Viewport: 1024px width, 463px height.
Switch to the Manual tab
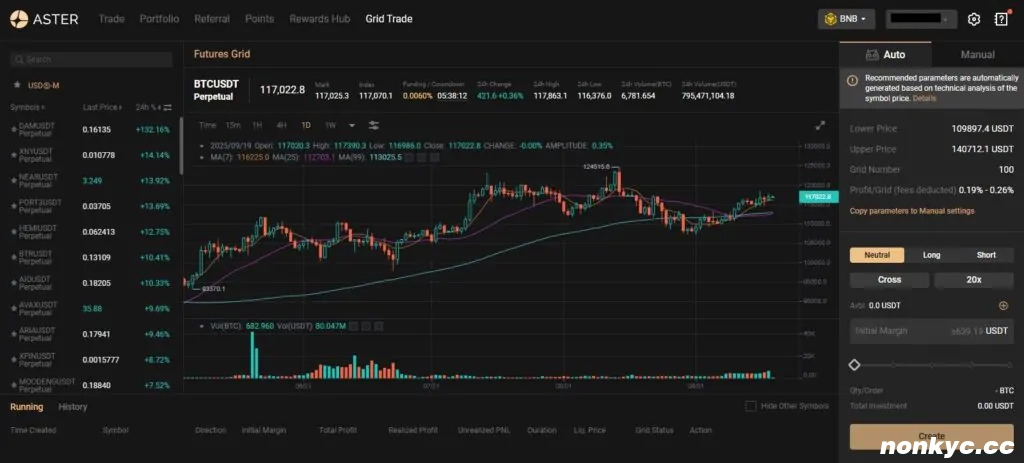(x=978, y=55)
